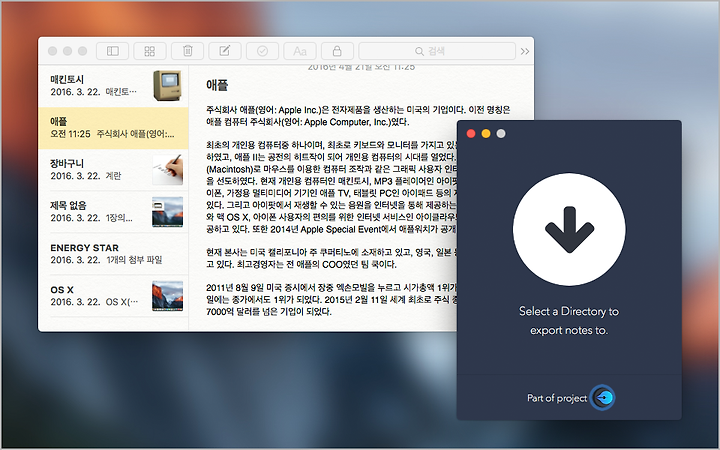Expand hidden toolbar items with double chevron
Image resolution: width=720 pixels, height=450 pixels.
click(525, 51)
